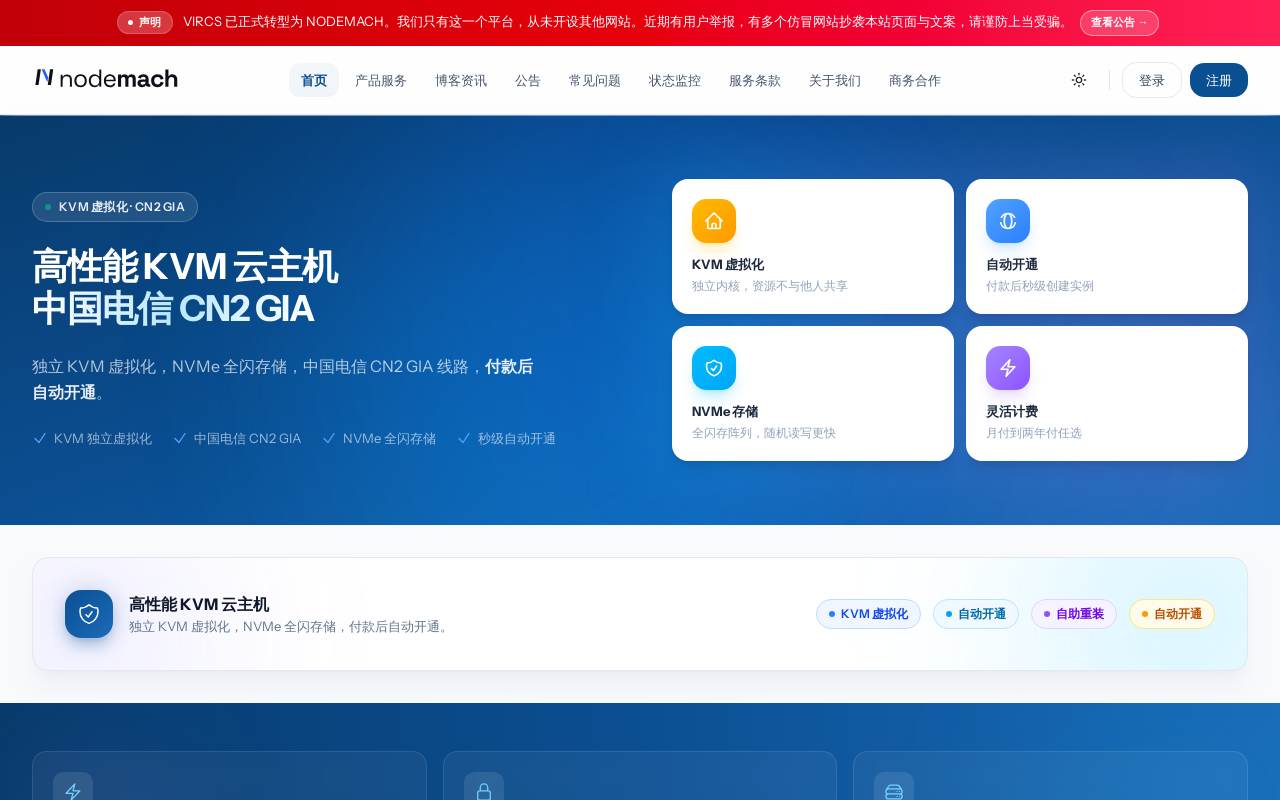1280x800 pixels.
Task: Click the checkmark text KVM 独立虚拟化
Action: 103,438
